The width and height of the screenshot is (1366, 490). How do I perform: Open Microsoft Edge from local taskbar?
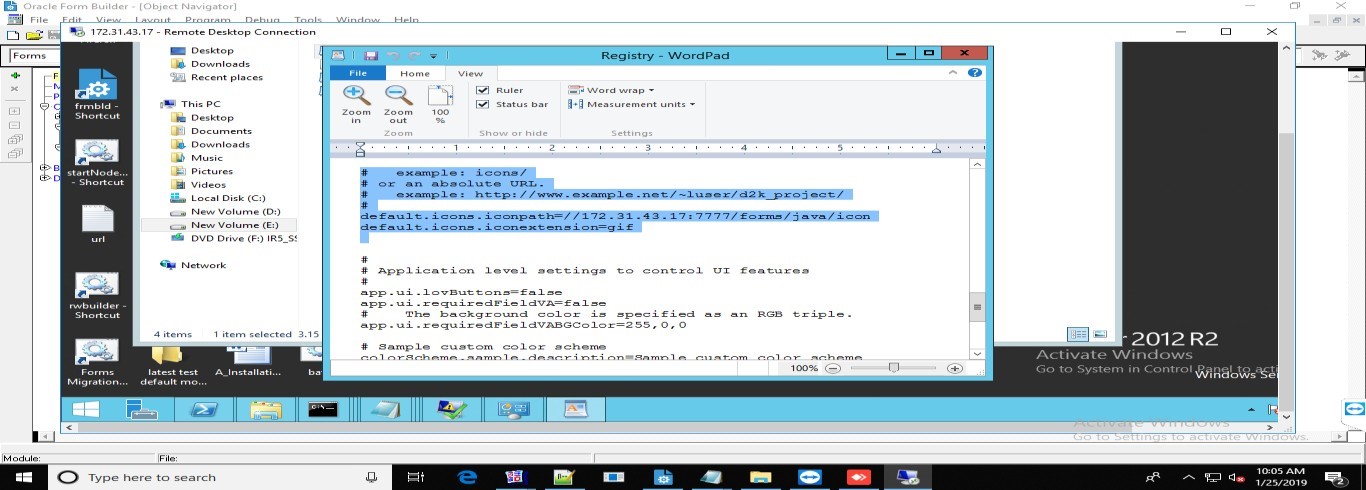pos(467,477)
